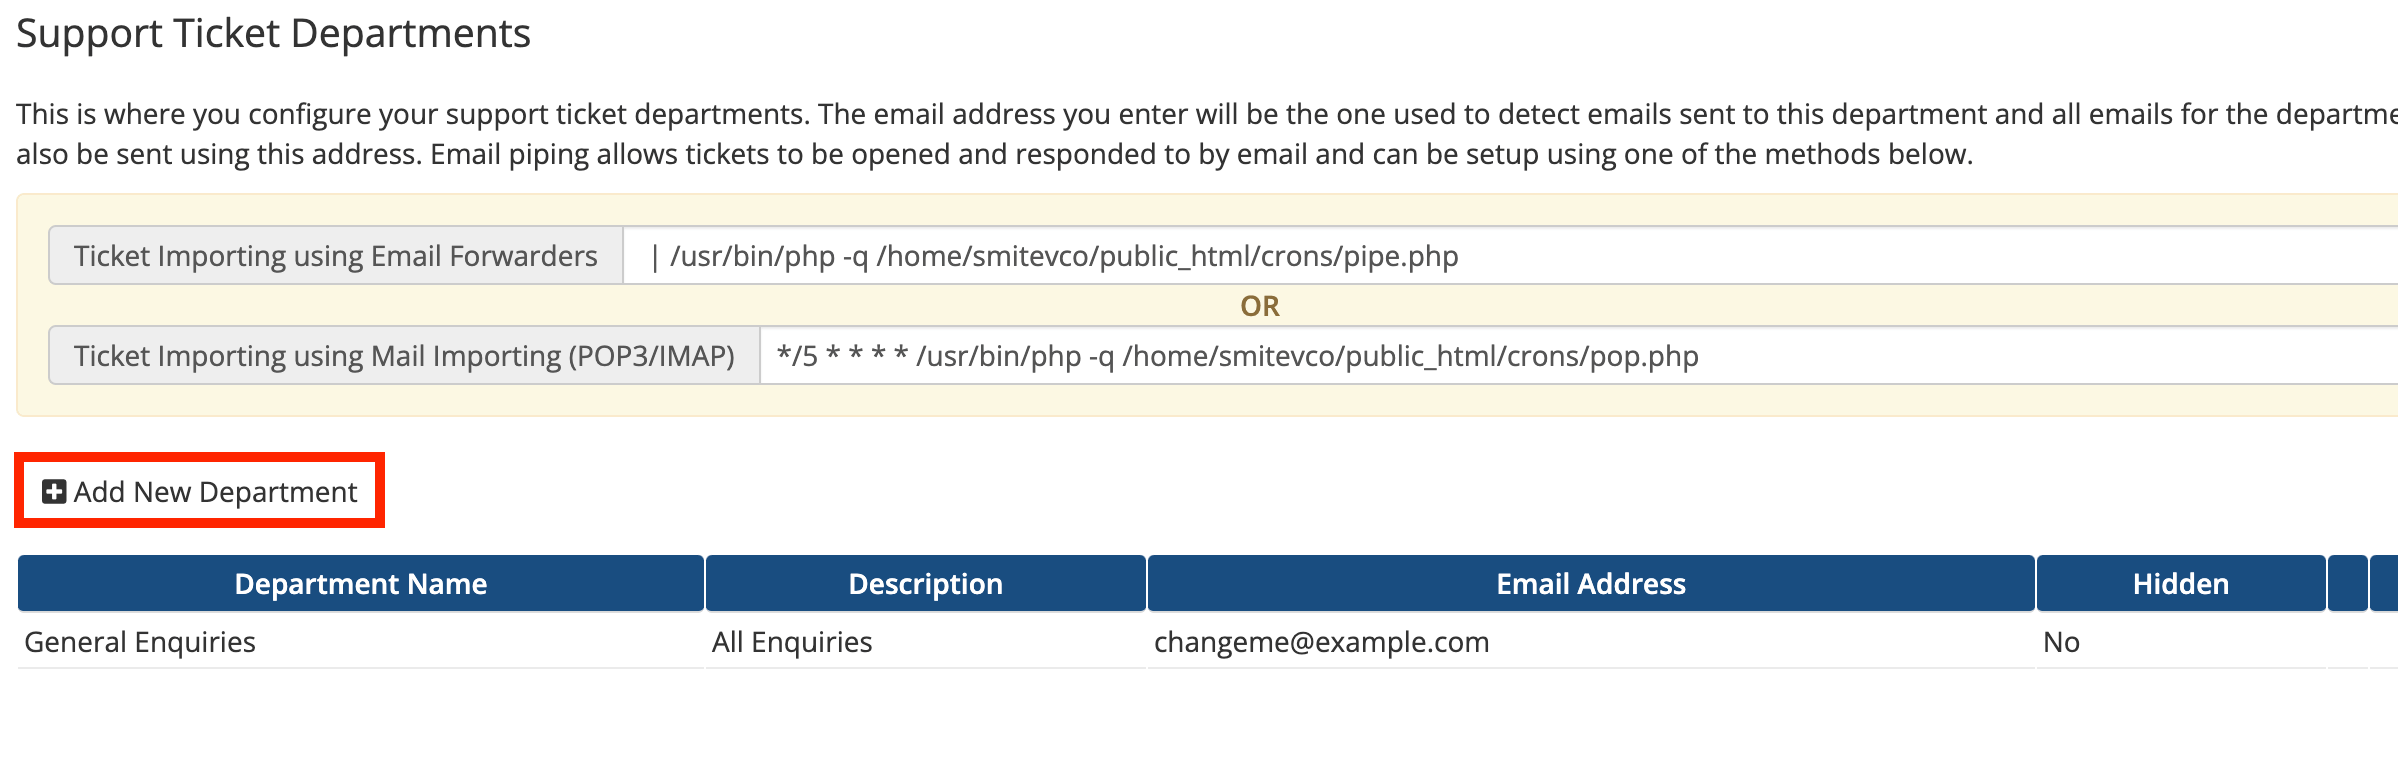Click the OR separator between import methods

1259,306
